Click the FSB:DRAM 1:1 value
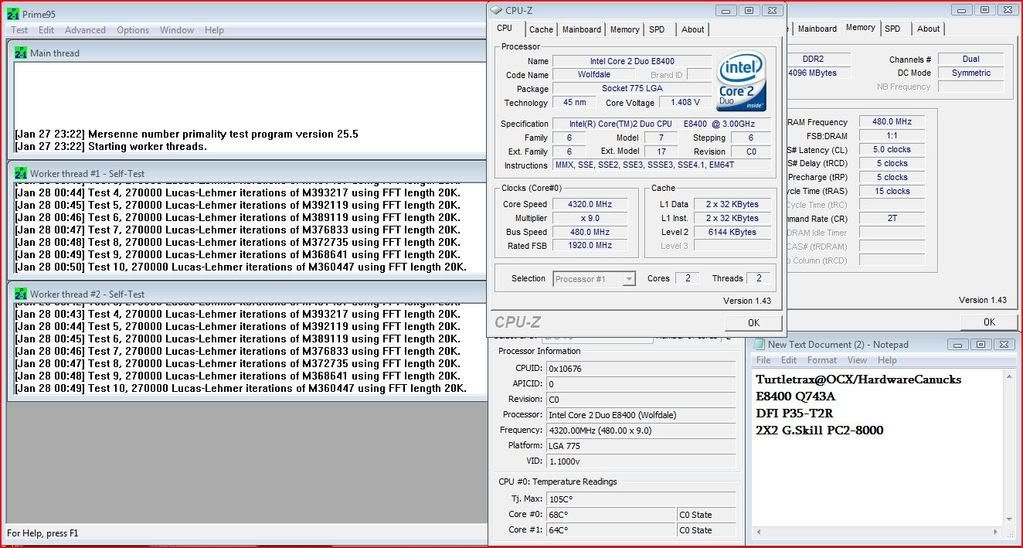This screenshot has height=548, width=1023. pos(894,136)
